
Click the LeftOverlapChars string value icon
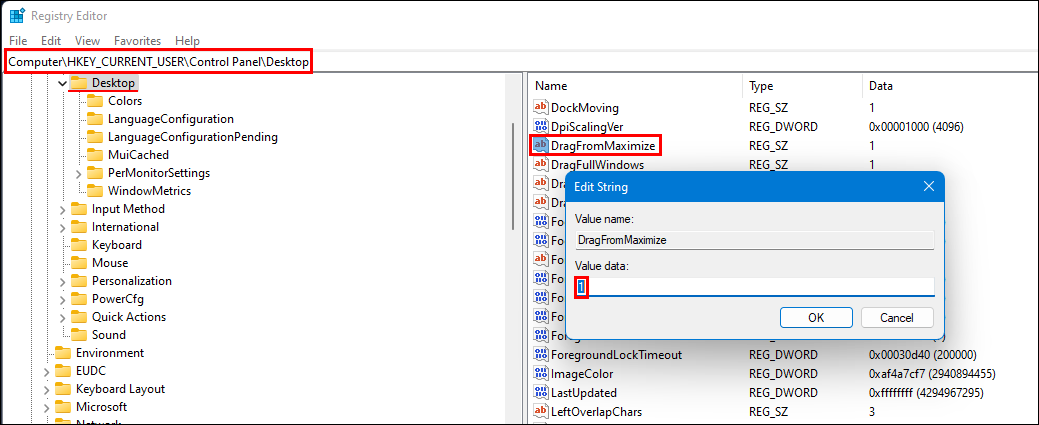click(541, 412)
